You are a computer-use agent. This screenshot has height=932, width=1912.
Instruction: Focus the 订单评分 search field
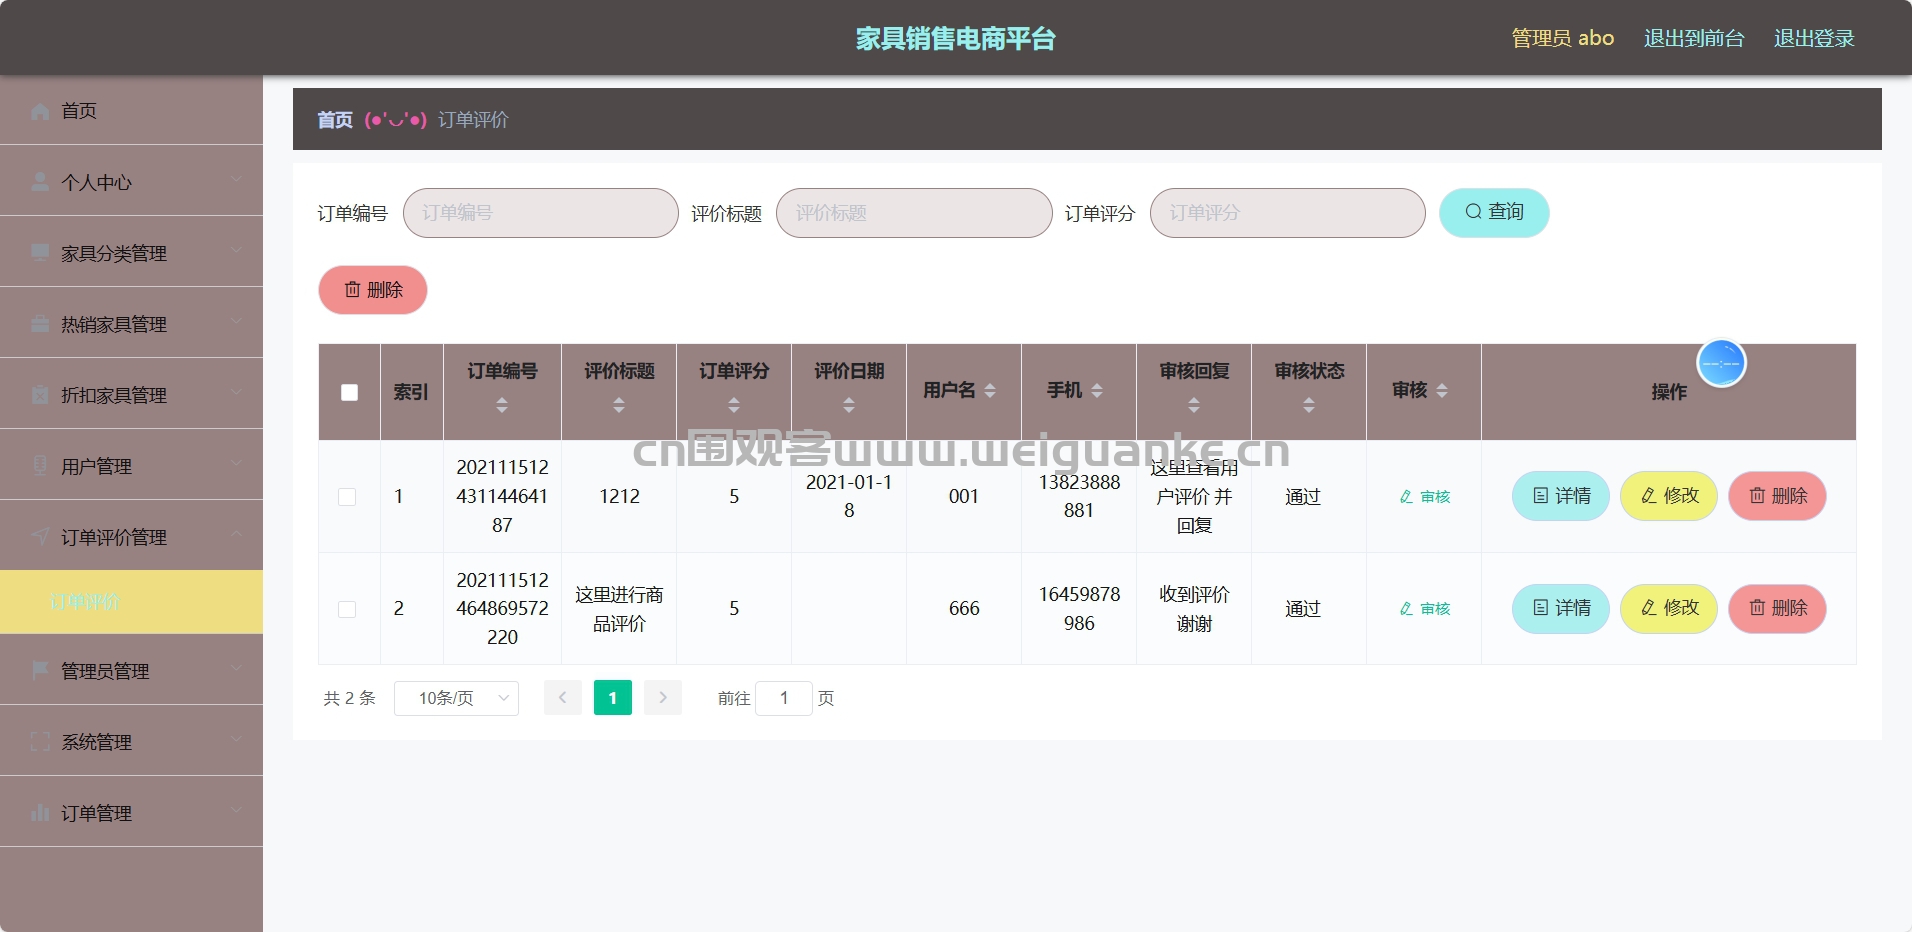click(x=1288, y=213)
